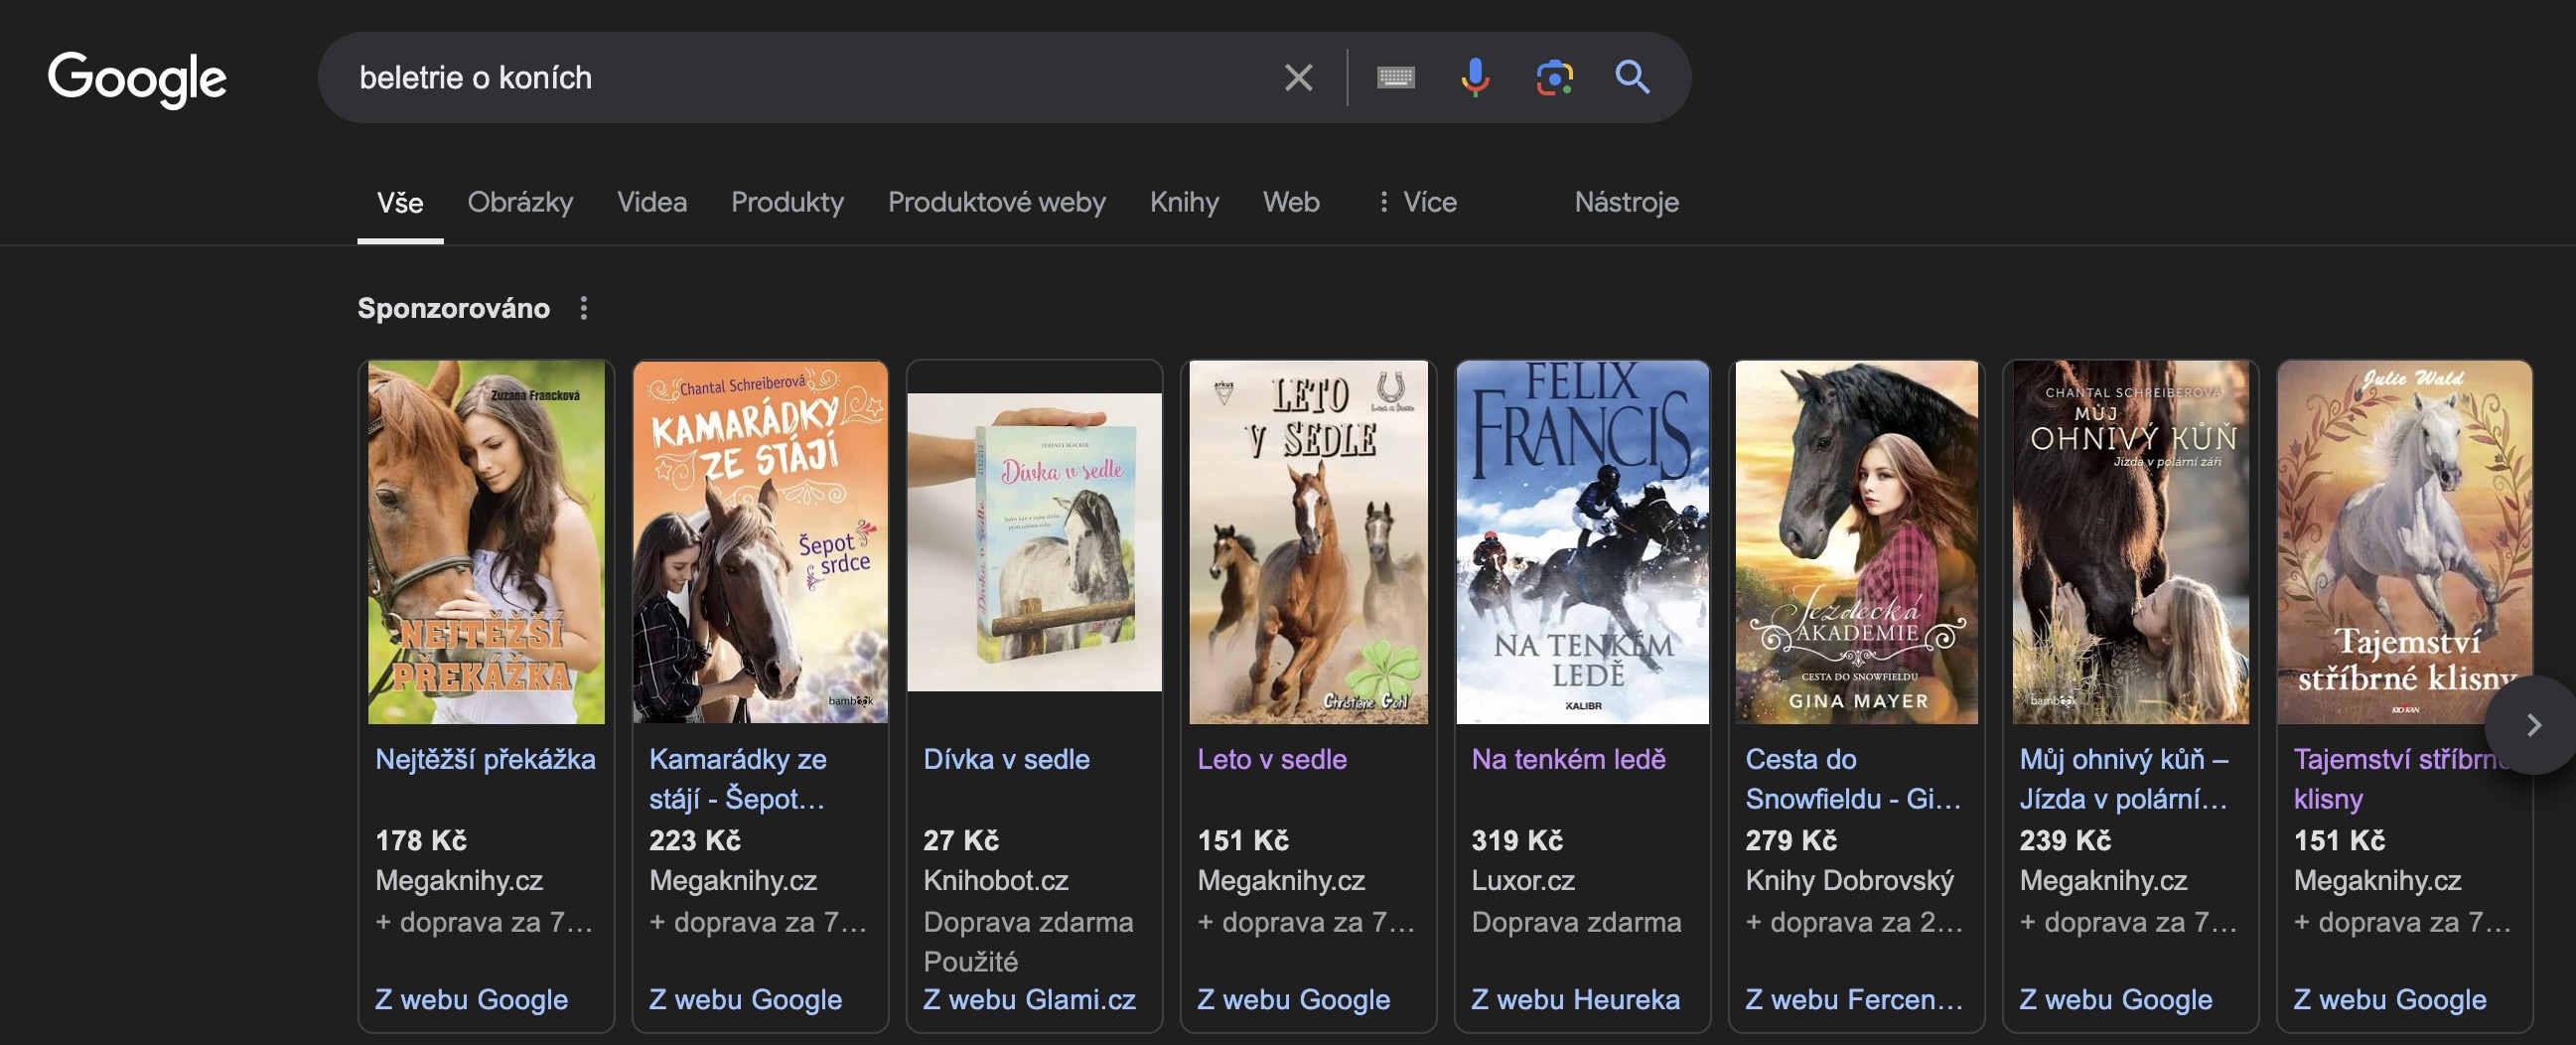
Task: Open Dívka v sedle product photo
Action: click(x=1034, y=542)
